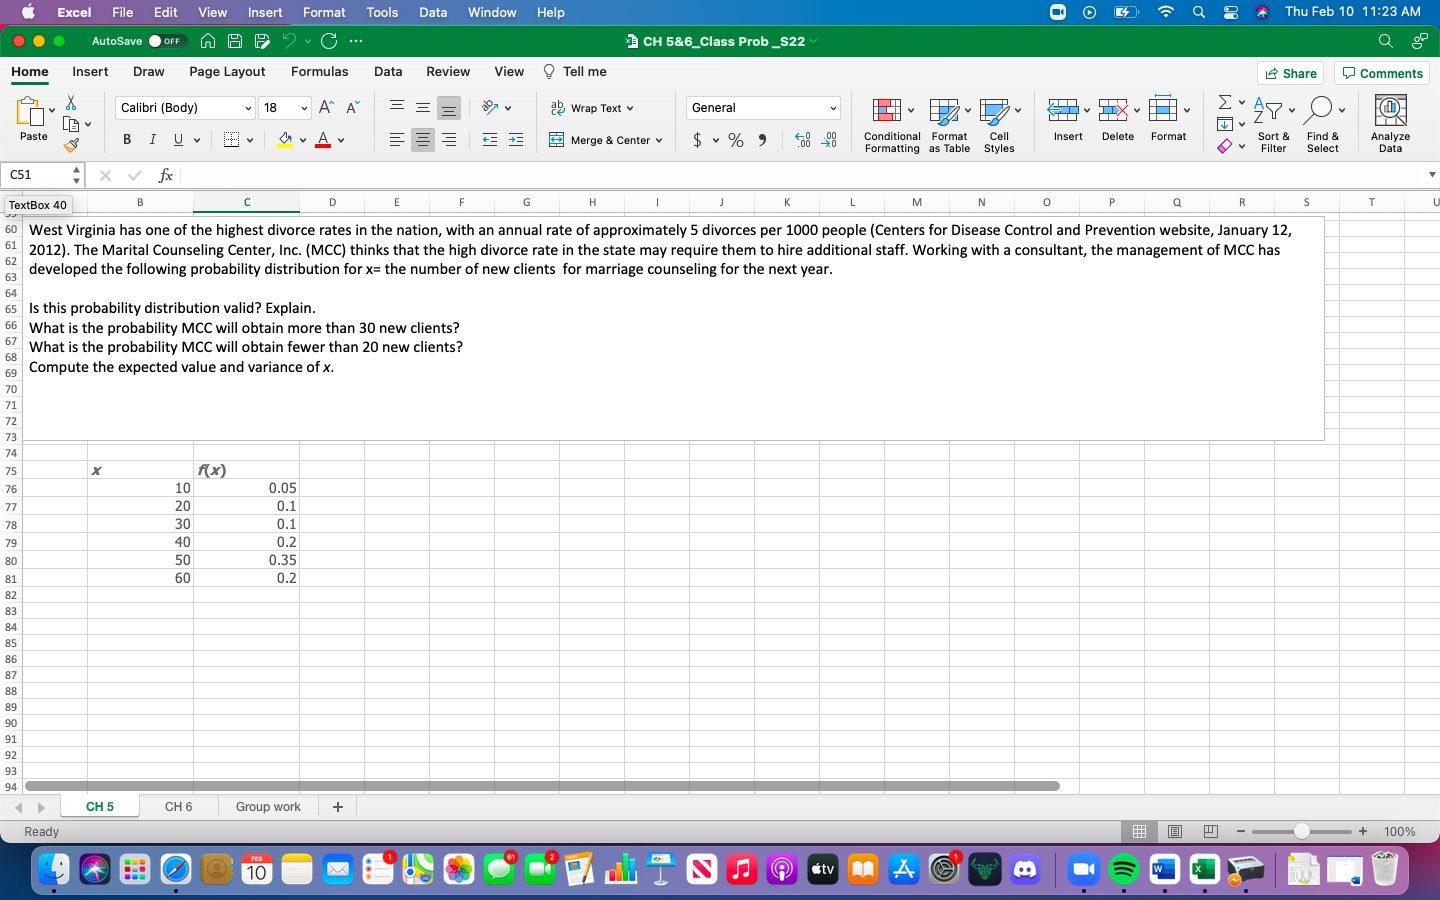Apply left text alignment
This screenshot has height=900, width=1440.
tap(397, 140)
